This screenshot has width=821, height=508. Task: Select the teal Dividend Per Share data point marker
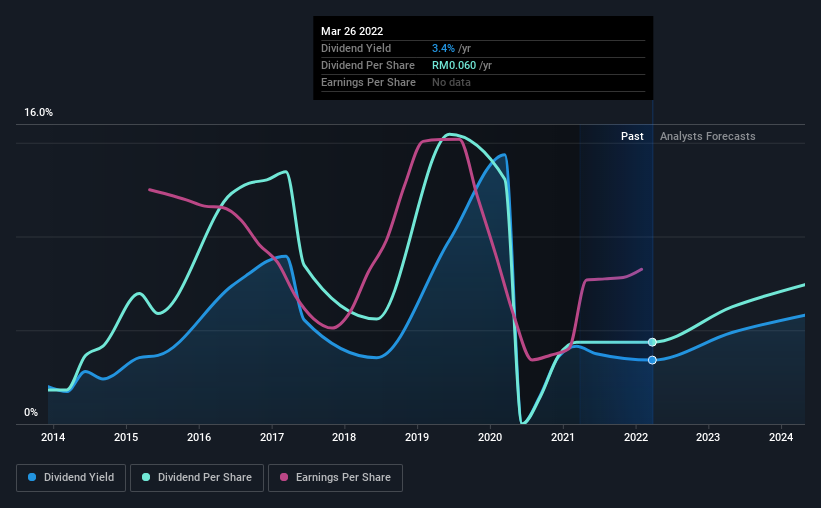[652, 342]
